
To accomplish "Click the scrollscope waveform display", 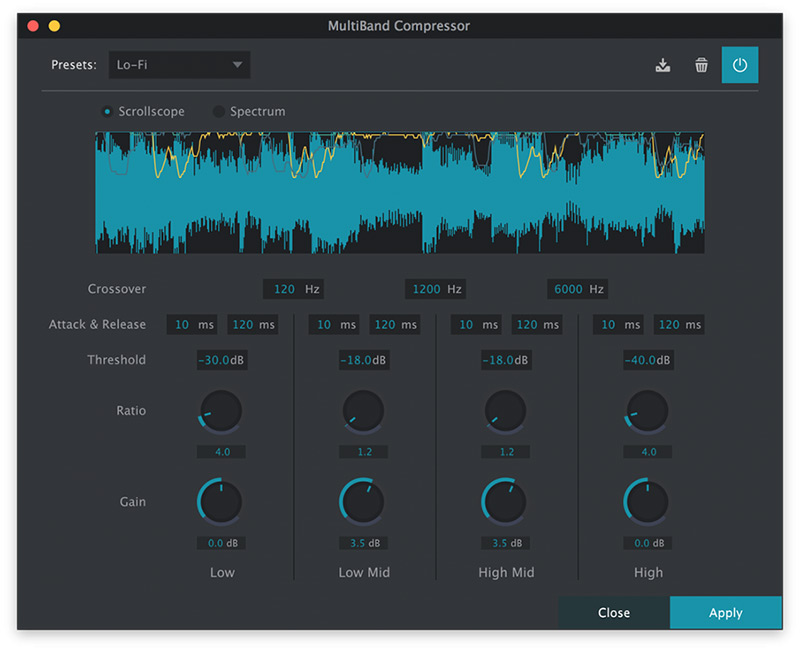I will [400, 192].
